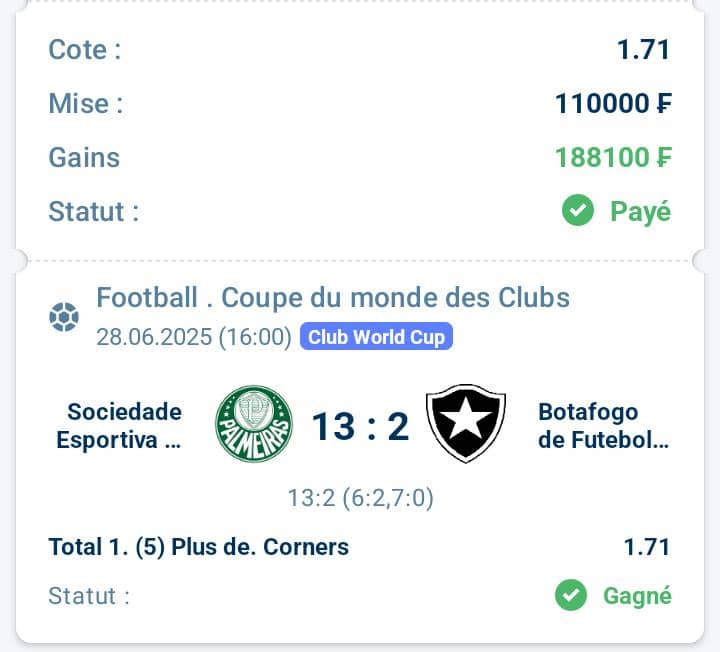Click the football sport icon
The image size is (720, 652).
tap(64, 317)
